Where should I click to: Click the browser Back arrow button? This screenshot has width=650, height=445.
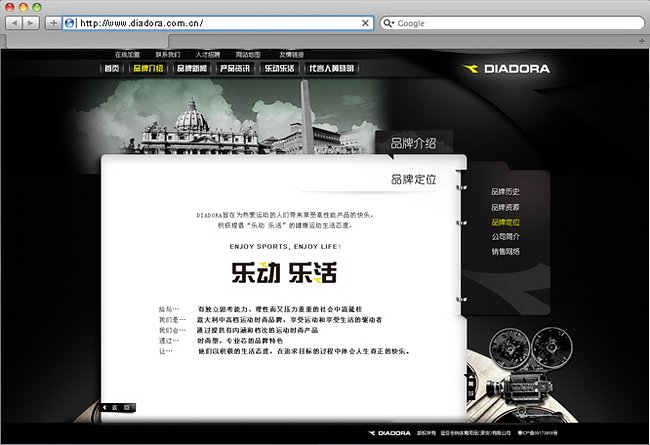click(14, 23)
